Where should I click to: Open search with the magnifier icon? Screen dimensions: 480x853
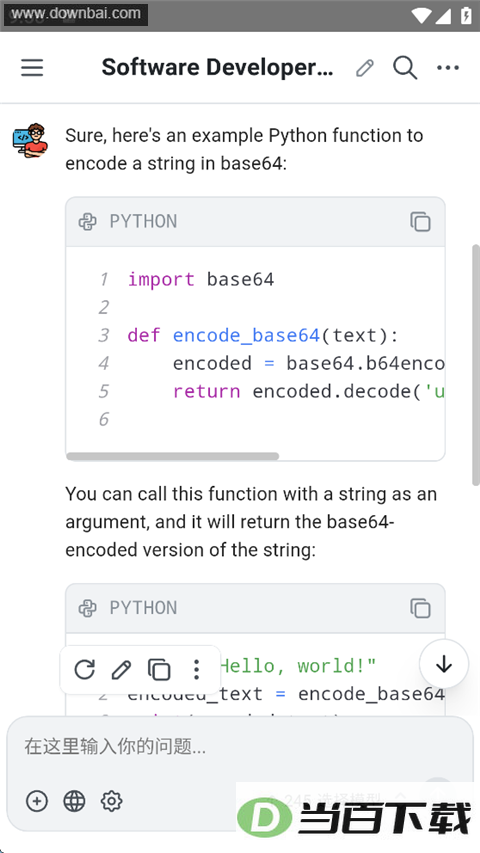[405, 68]
